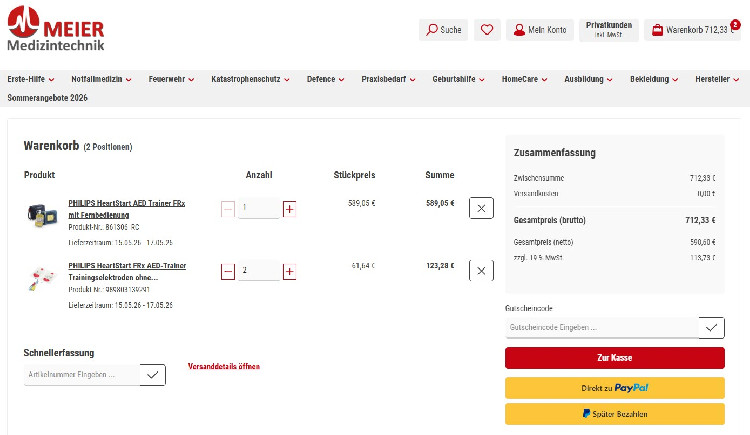
Task: Expand the Defence menu
Action: (x=325, y=79)
